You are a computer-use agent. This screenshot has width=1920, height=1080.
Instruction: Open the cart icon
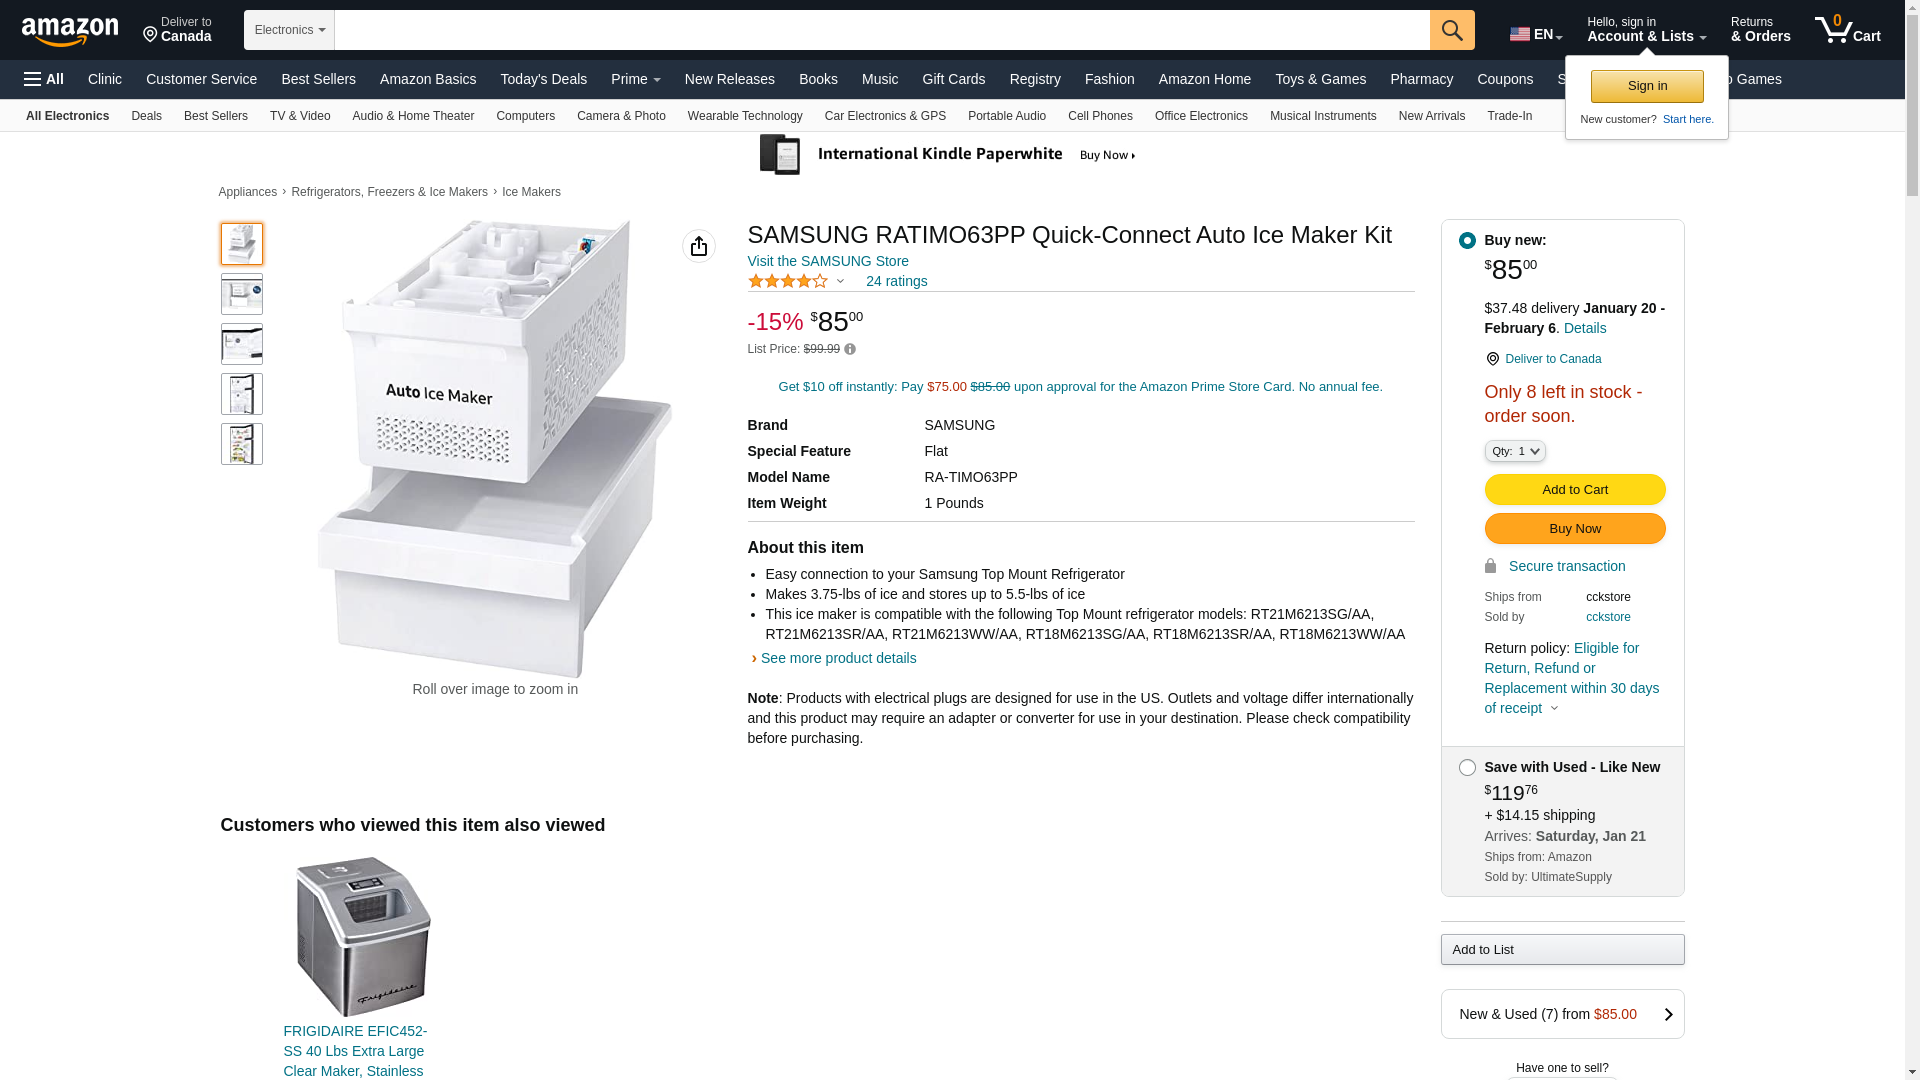pyautogui.click(x=1847, y=29)
